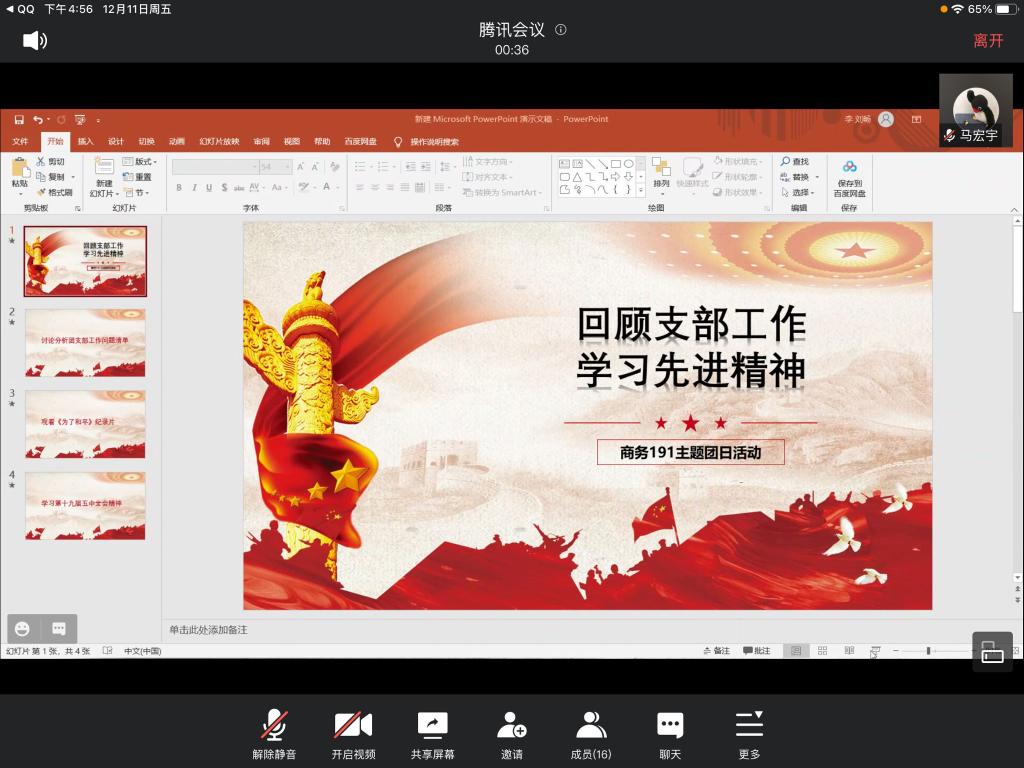Invite participants using 邀请
Image resolution: width=1024 pixels, height=768 pixels.
(512, 735)
